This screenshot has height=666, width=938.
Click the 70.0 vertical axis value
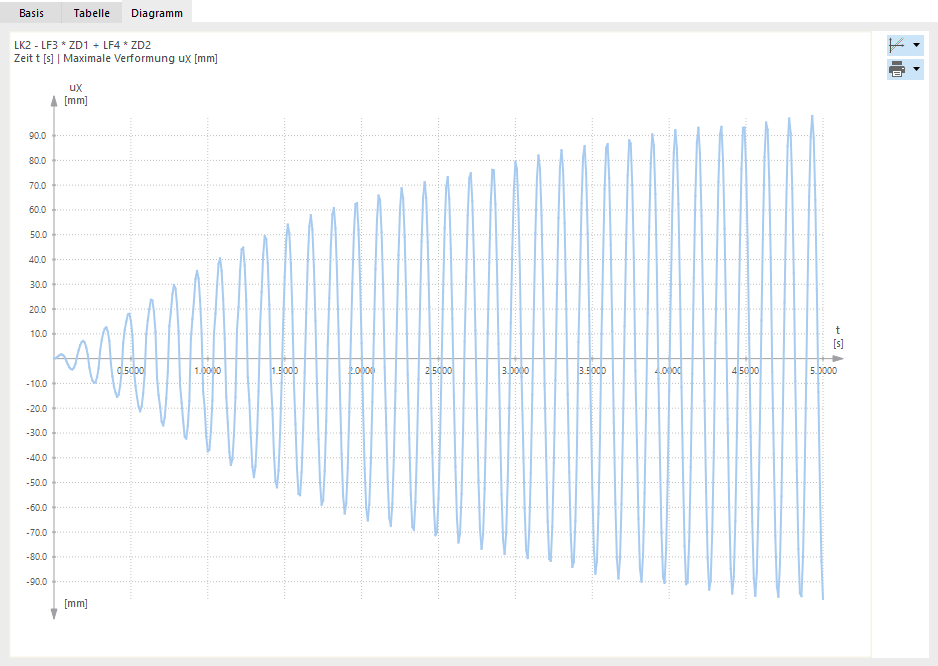[x=37, y=185]
